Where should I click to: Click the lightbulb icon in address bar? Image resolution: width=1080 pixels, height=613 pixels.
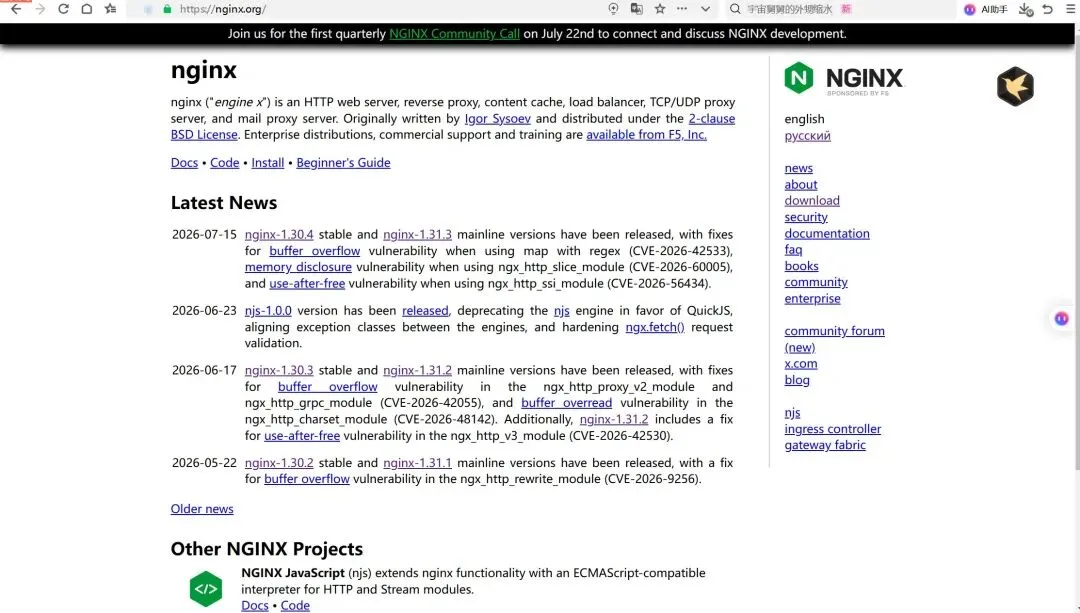tap(613, 9)
